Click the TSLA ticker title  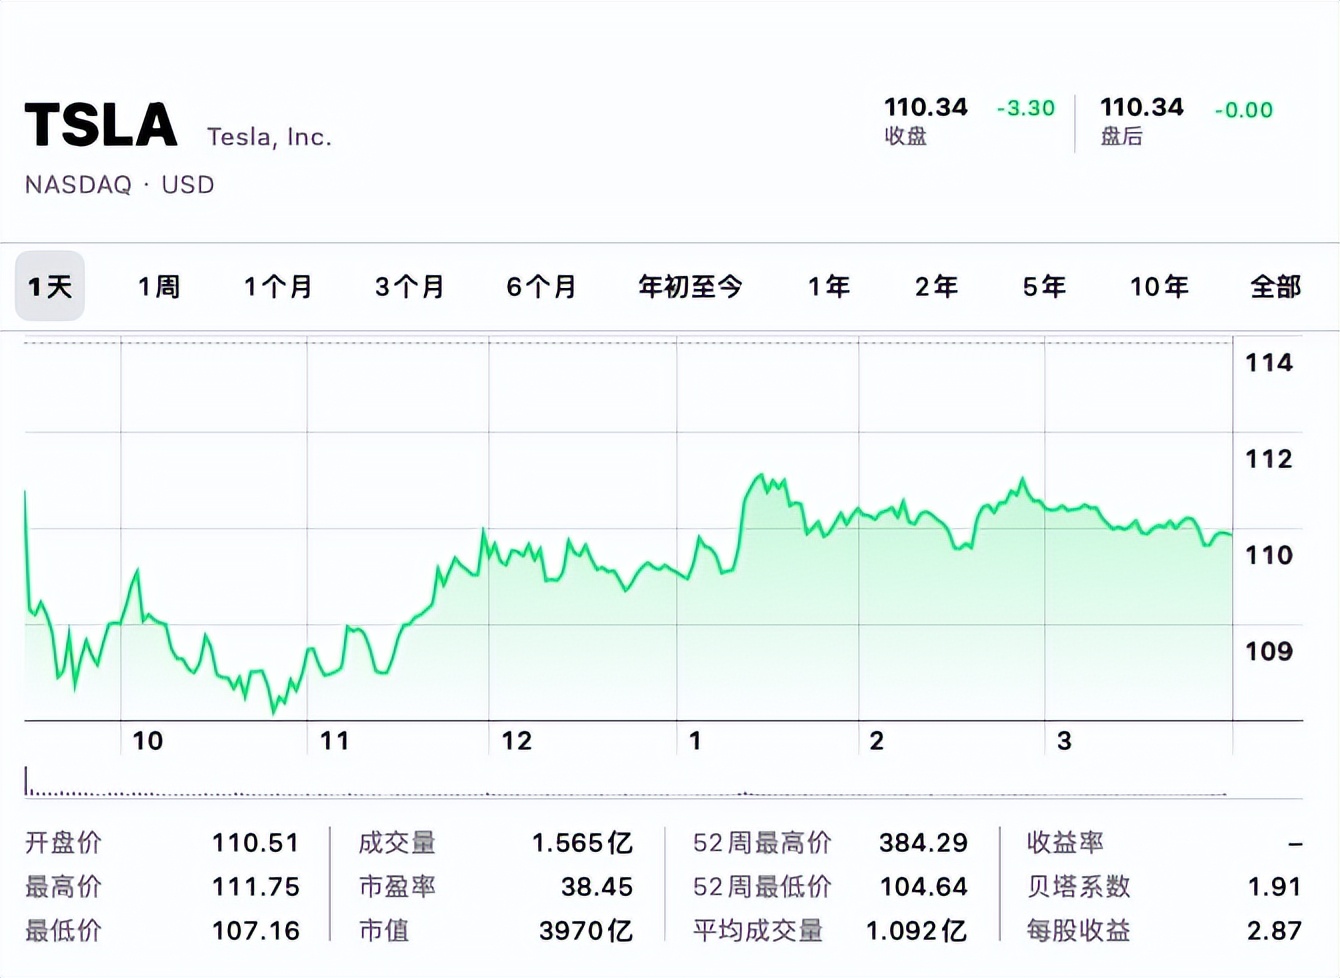click(x=100, y=123)
